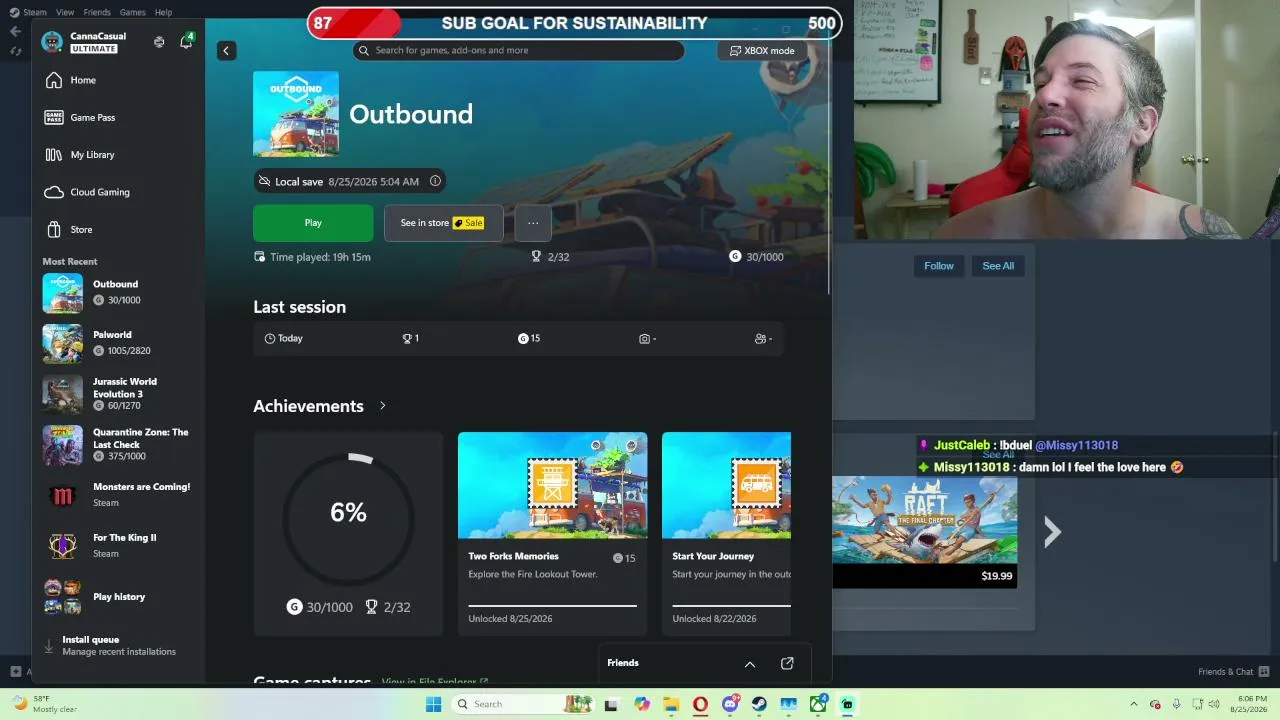This screenshot has height=720, width=1280.
Task: Click the For The King II icon
Action: 62,546
